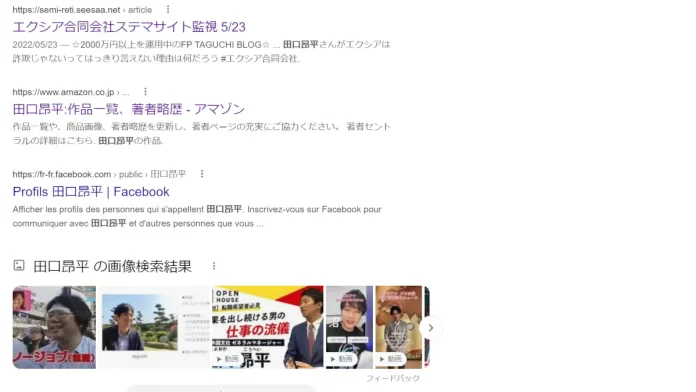Play the 動画 badge on brown thumbnail
Image resolution: width=696 pixels, height=392 pixels.
pos(391,359)
